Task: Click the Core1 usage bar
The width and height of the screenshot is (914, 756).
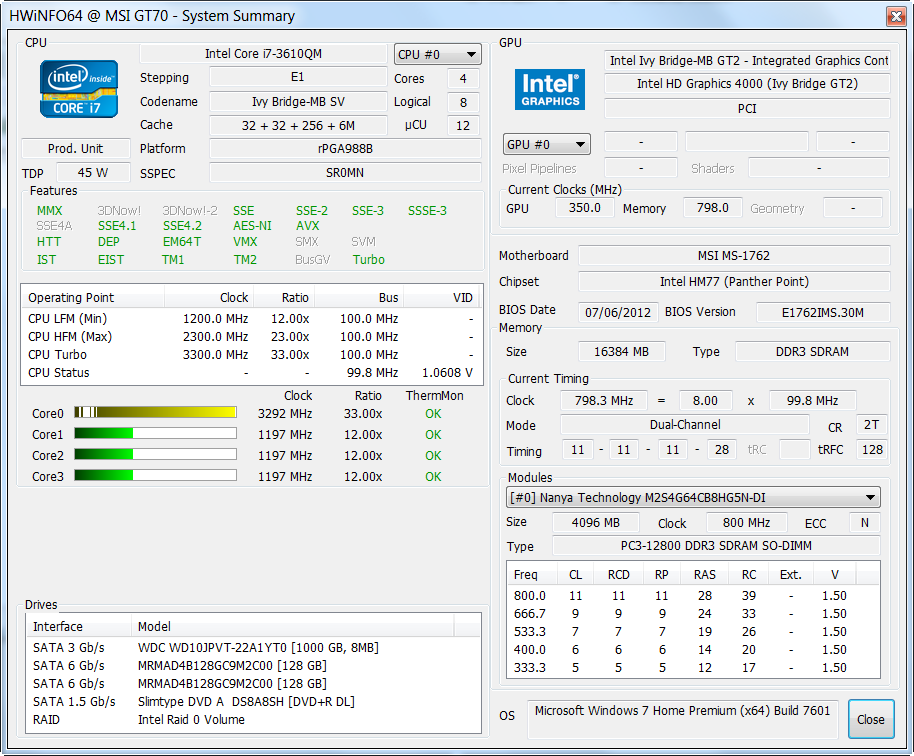Action: tap(156, 434)
